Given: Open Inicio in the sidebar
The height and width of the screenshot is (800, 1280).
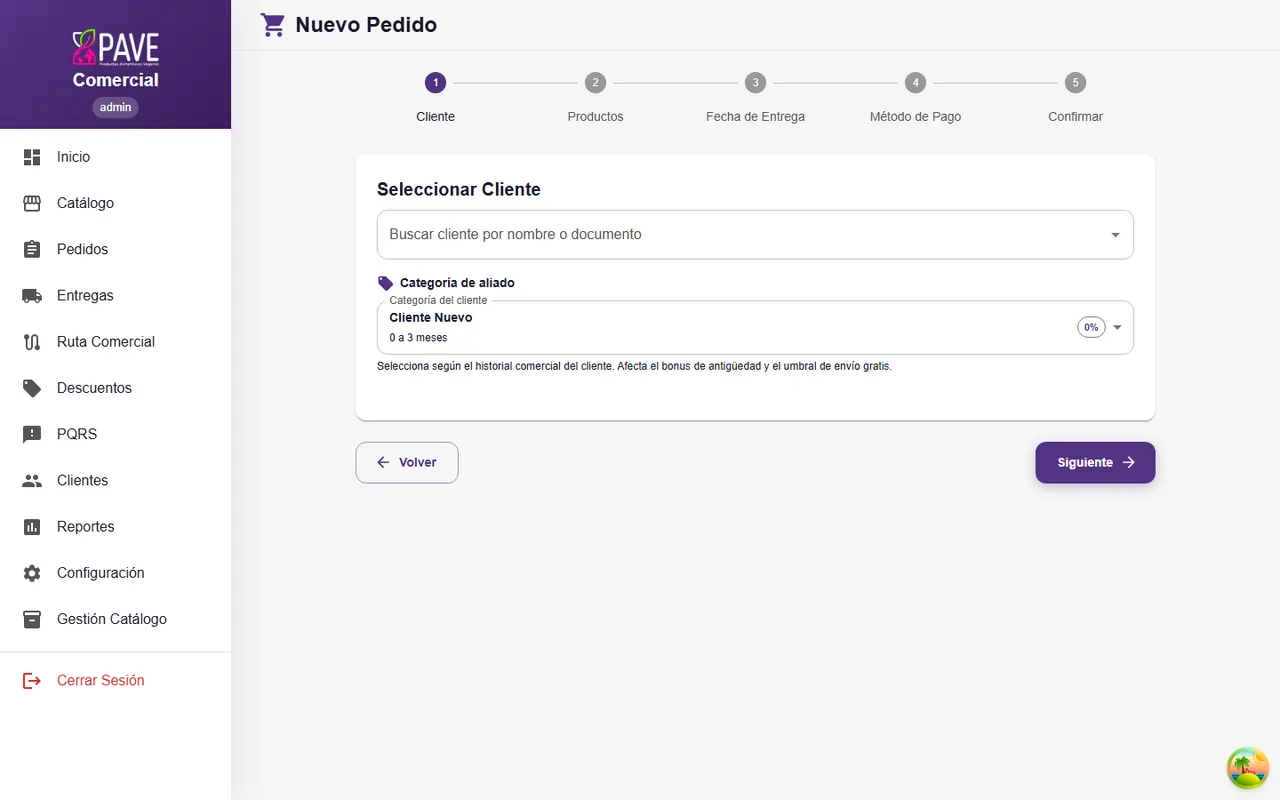Looking at the screenshot, I should pyautogui.click(x=115, y=157).
